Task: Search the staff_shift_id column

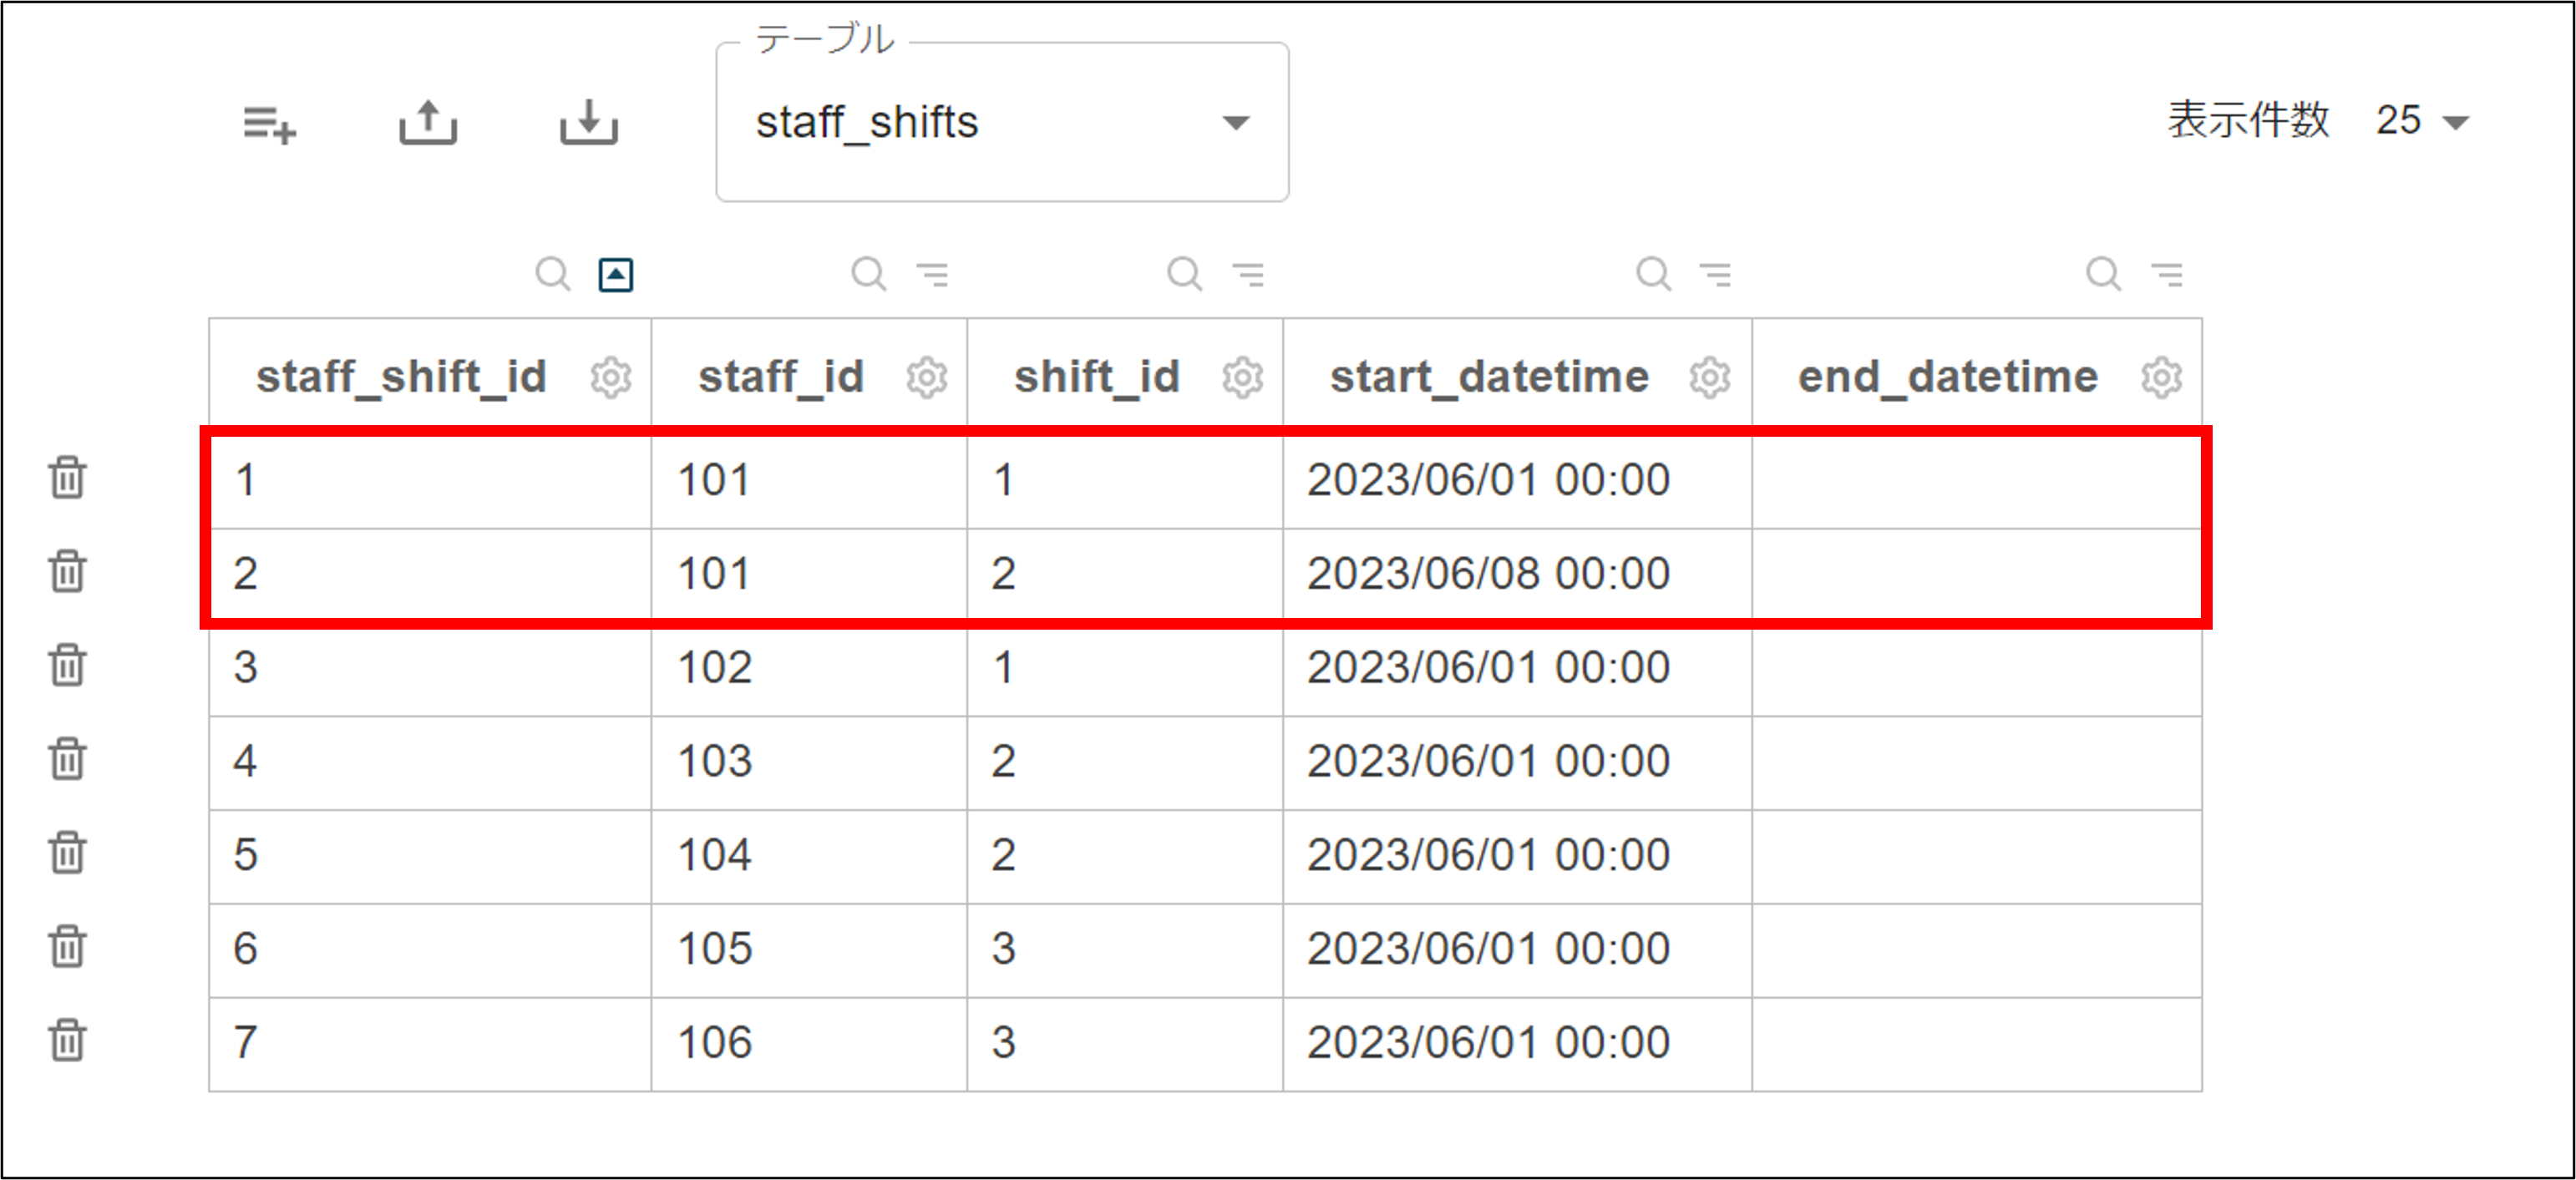Action: [553, 273]
